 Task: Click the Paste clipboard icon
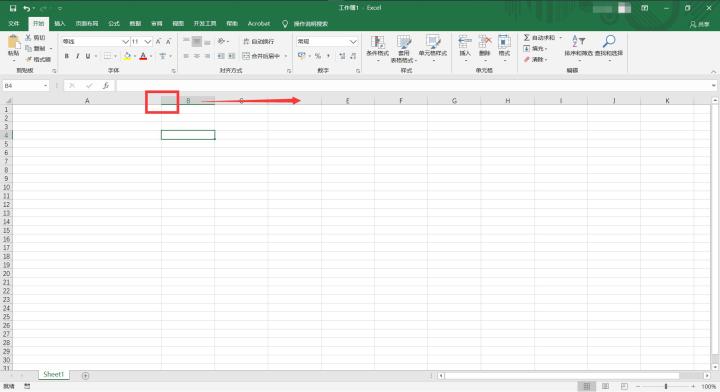click(14, 43)
